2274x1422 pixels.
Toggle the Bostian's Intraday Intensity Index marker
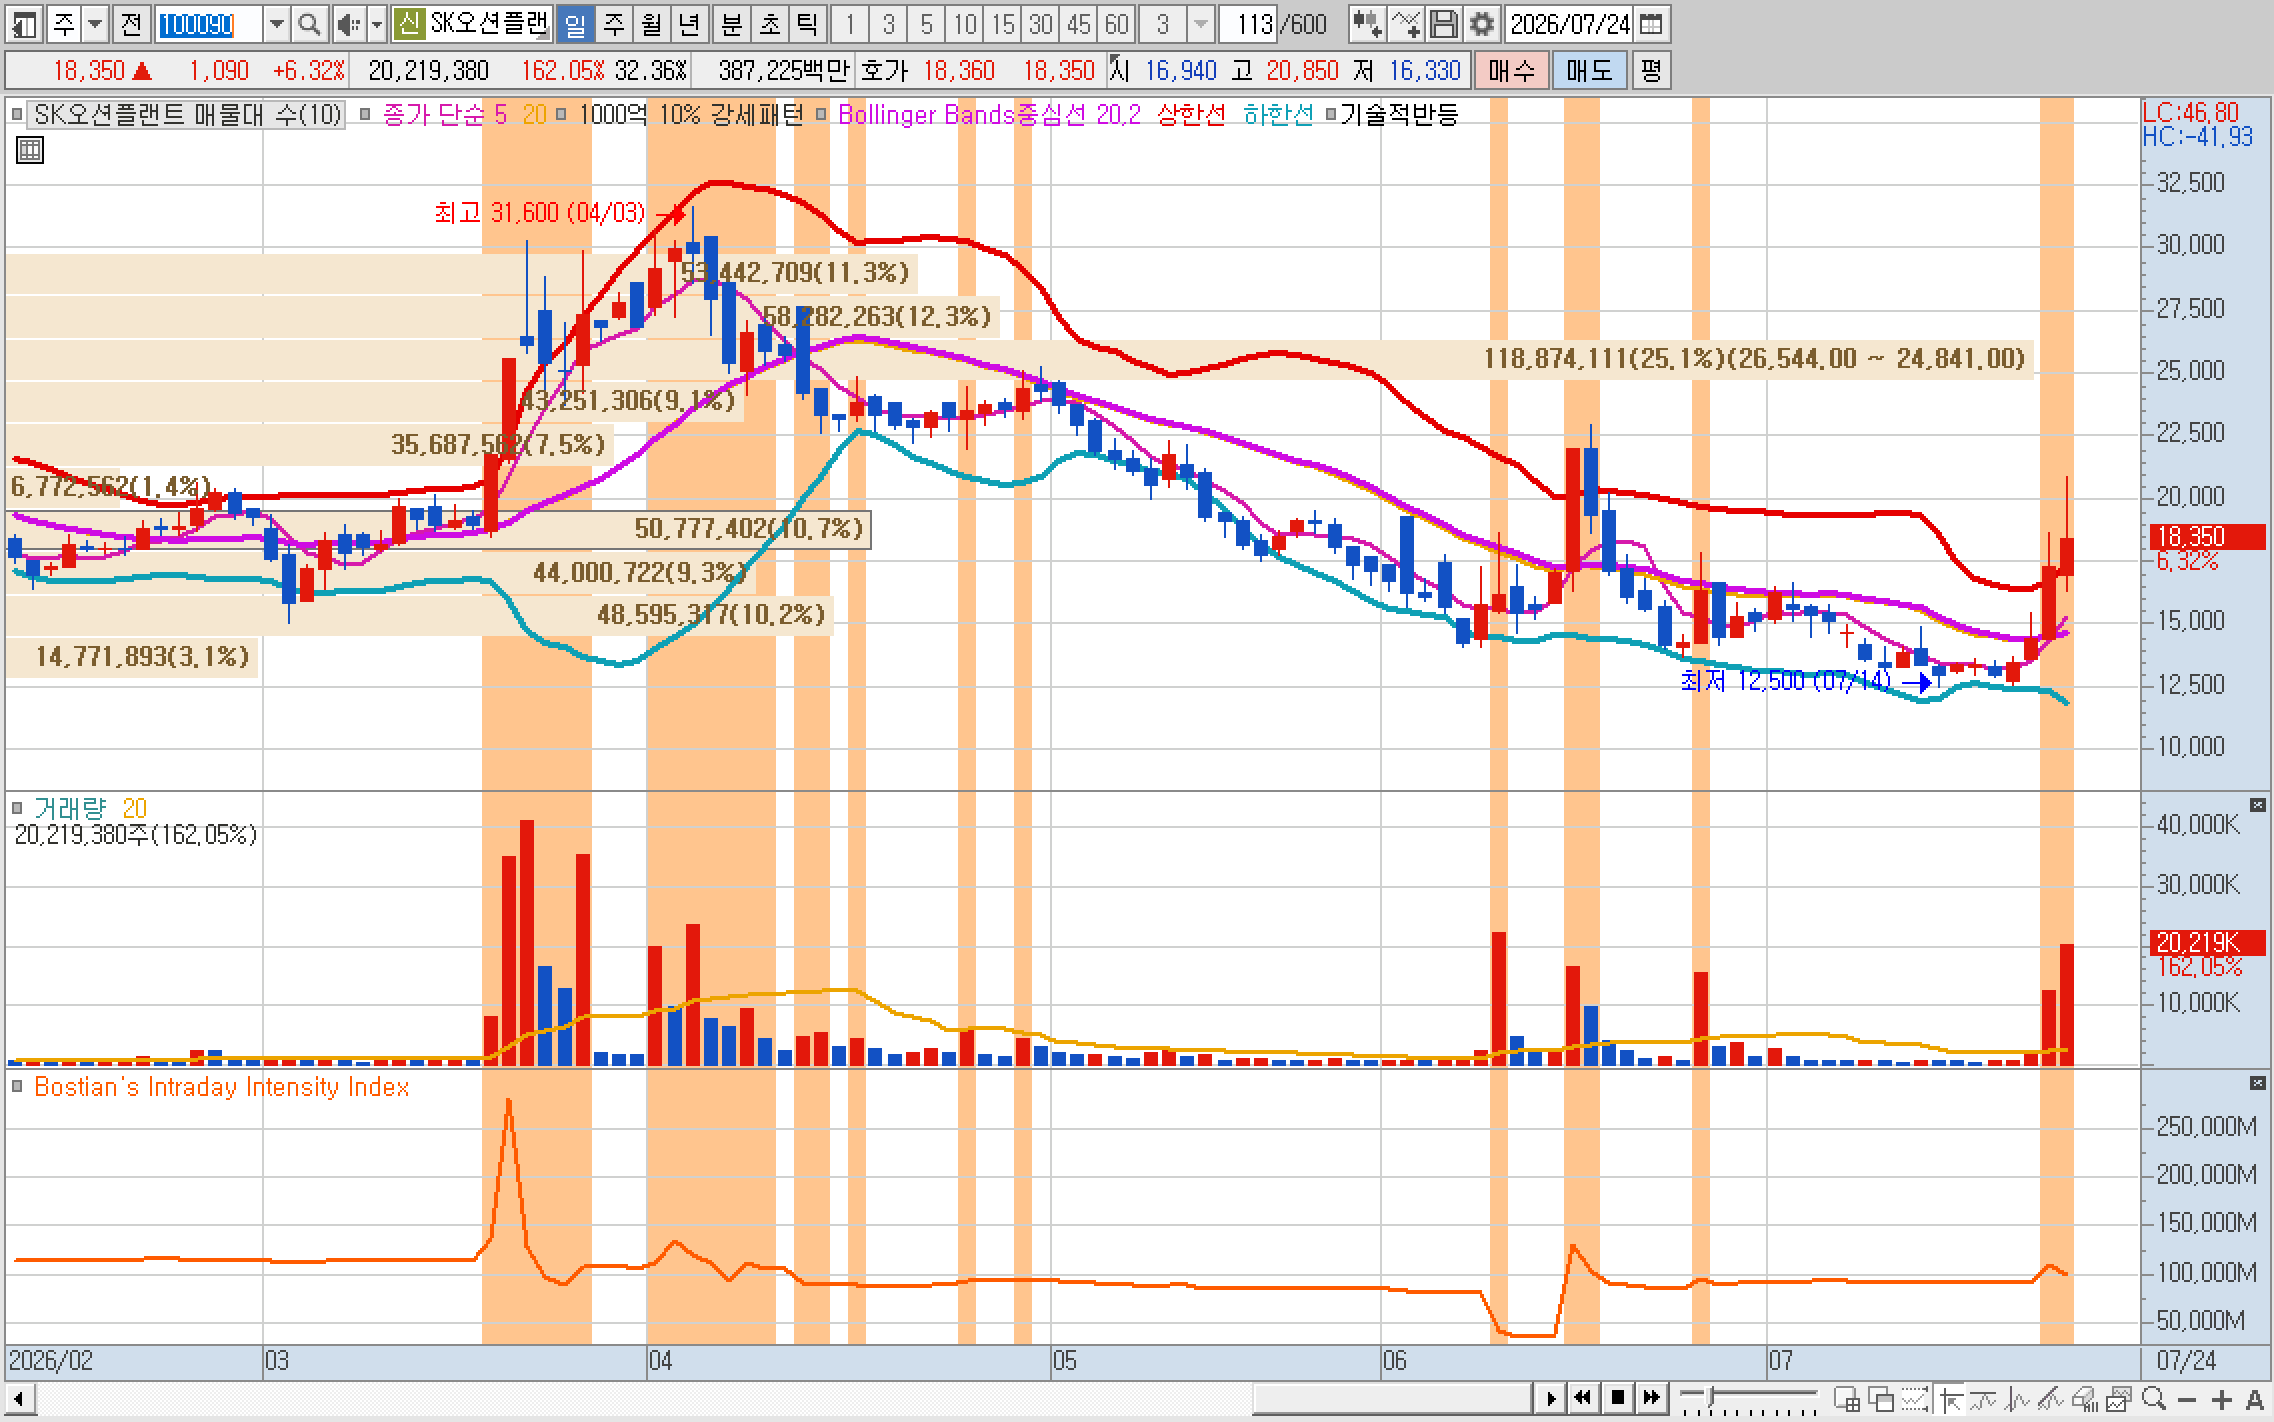click(17, 1087)
